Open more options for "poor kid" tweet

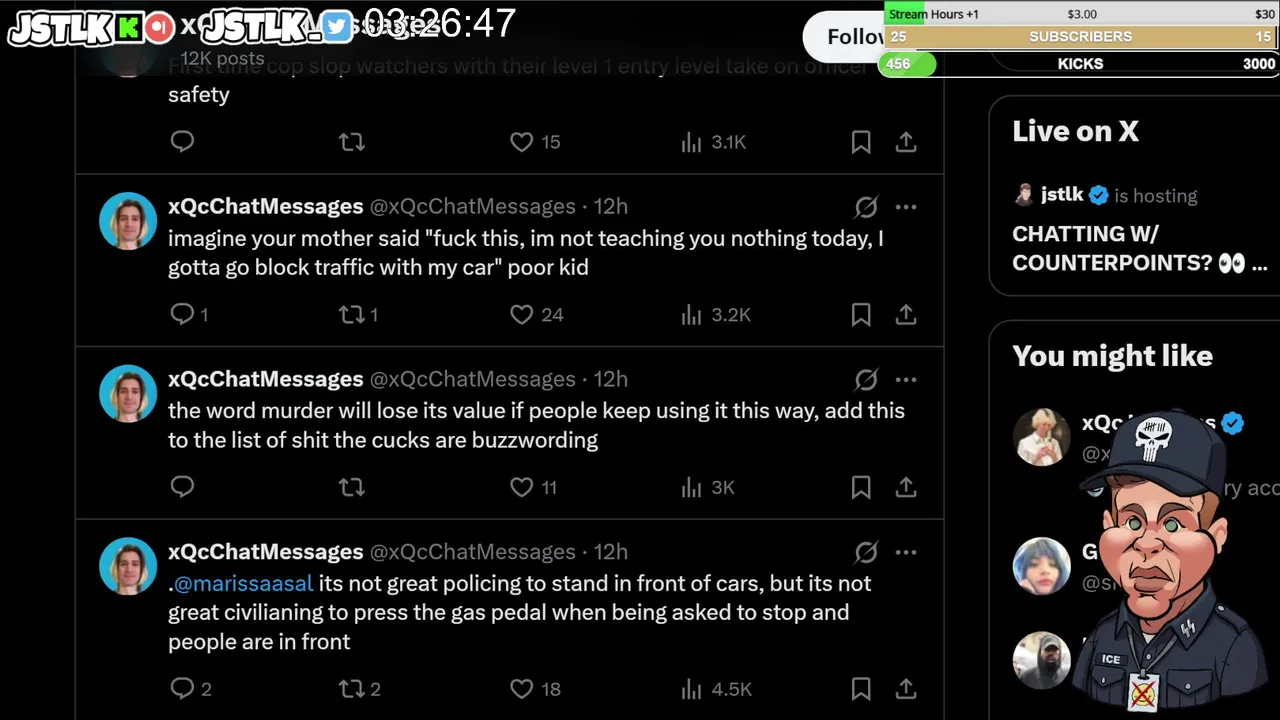coord(906,207)
